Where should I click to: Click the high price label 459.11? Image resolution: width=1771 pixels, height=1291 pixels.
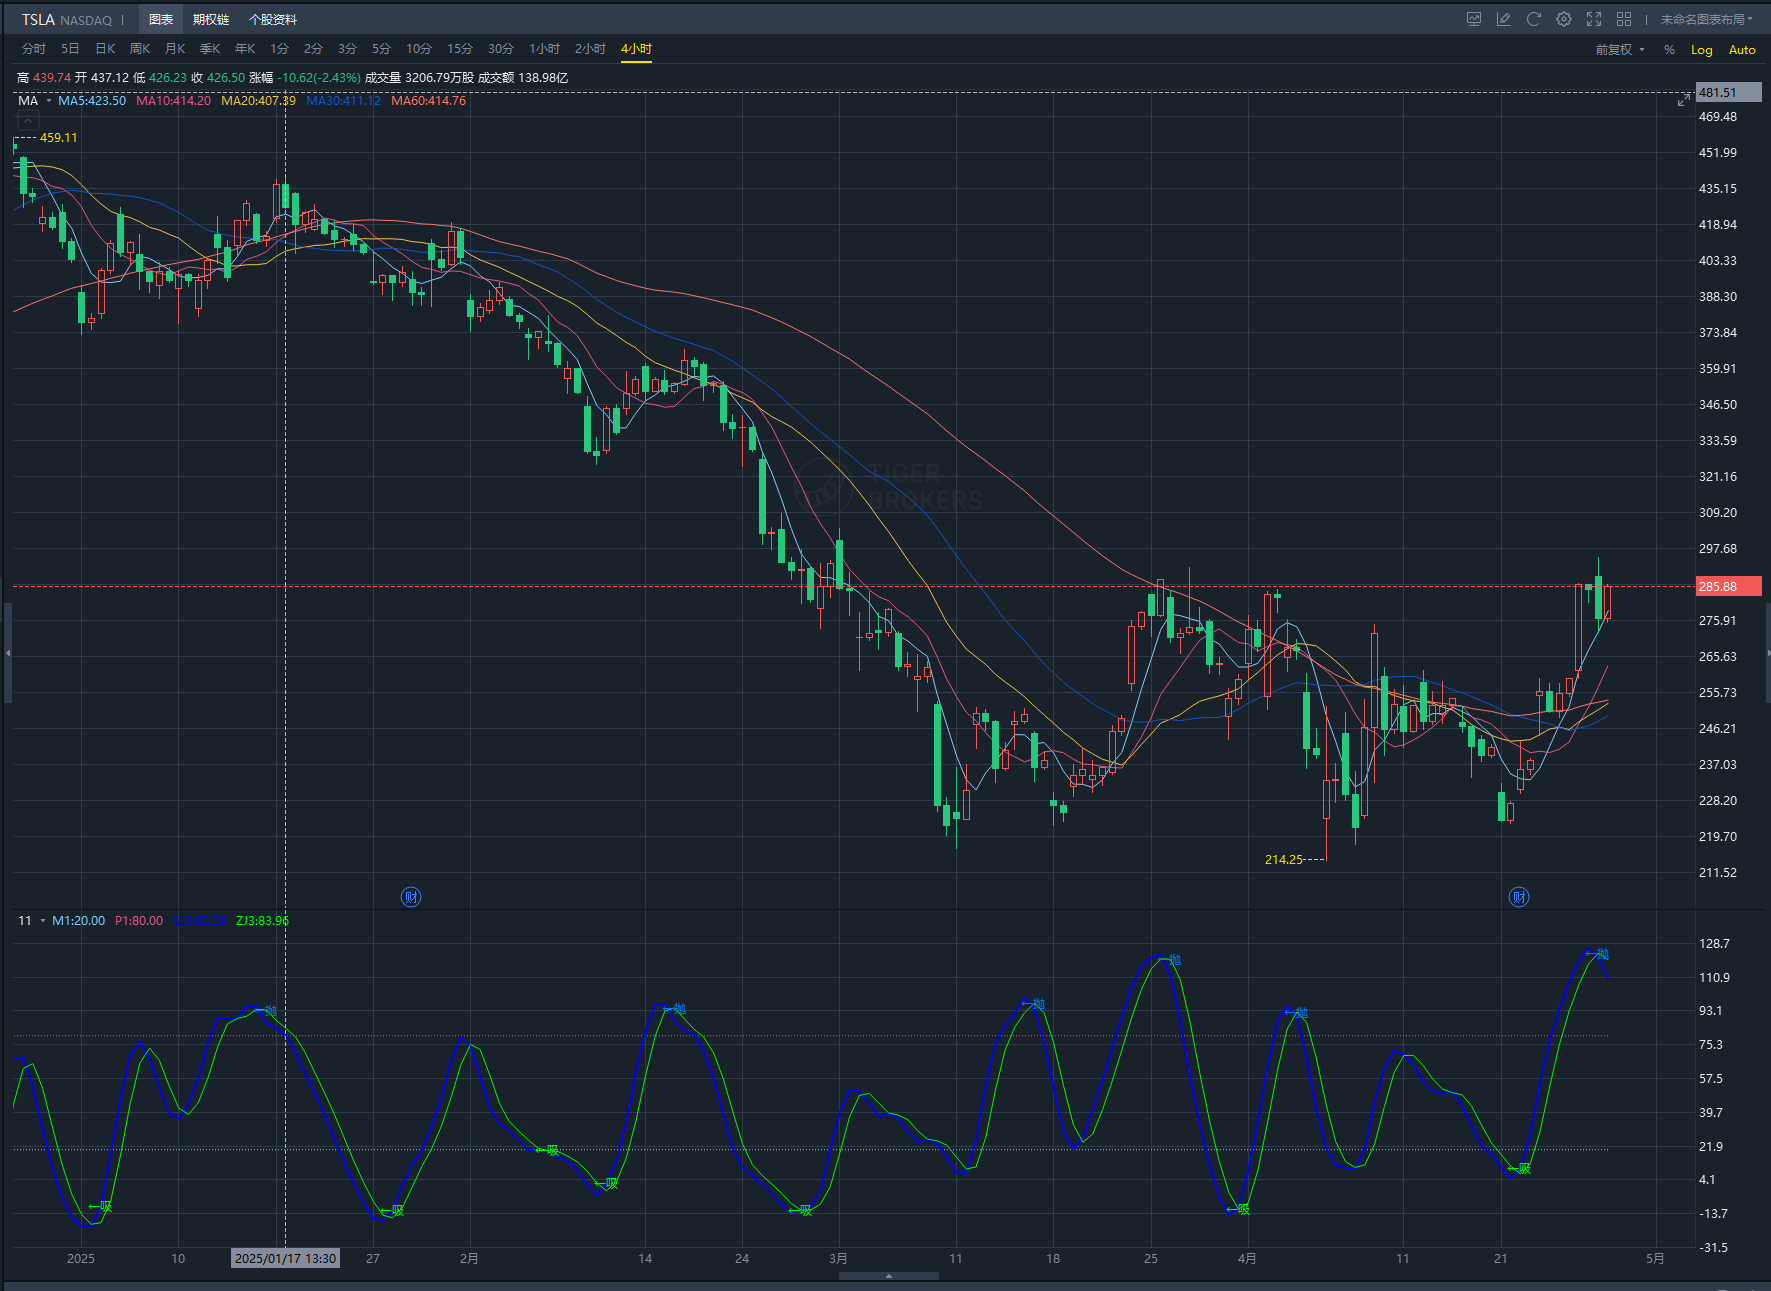click(58, 138)
